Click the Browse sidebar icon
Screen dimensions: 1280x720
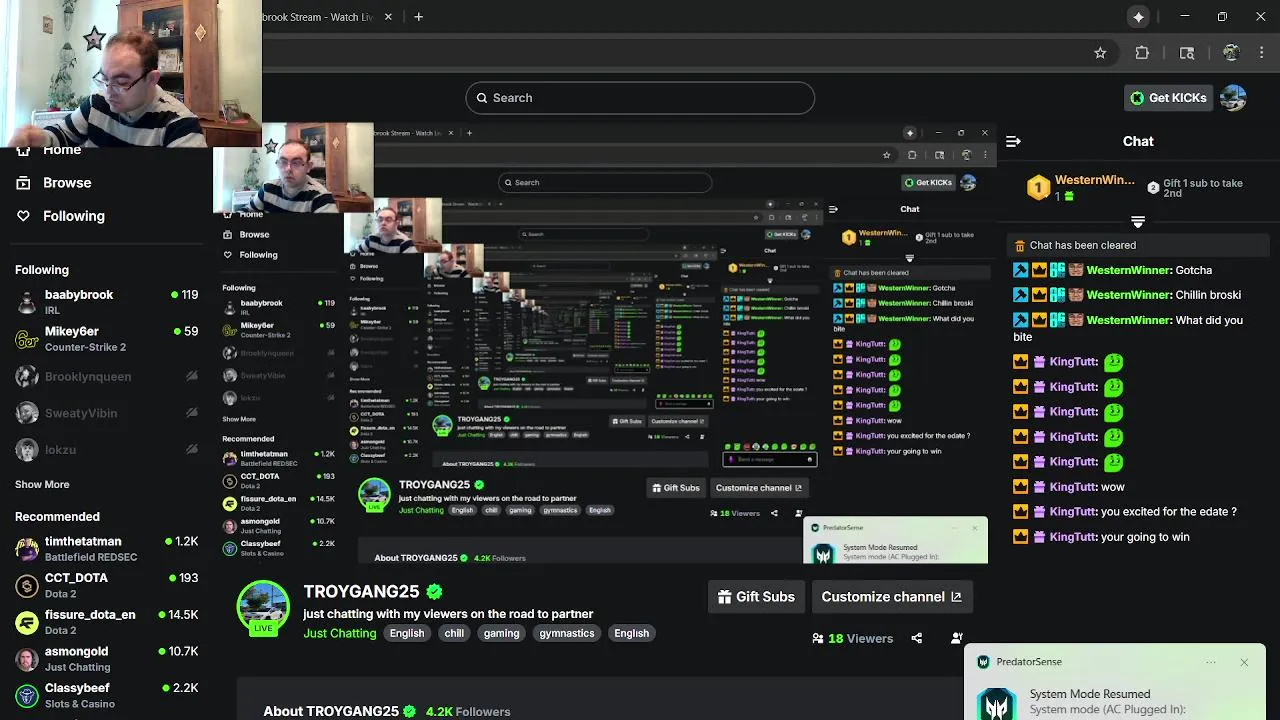point(23,183)
